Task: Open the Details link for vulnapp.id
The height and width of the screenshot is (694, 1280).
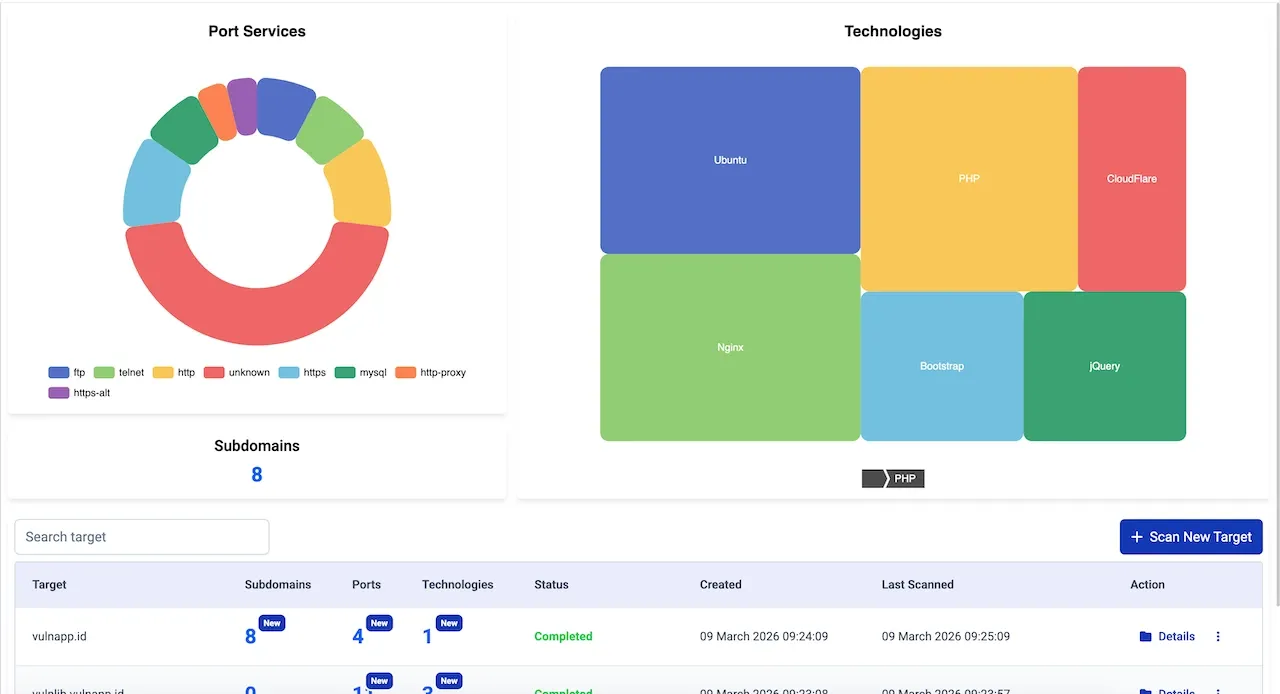Action: click(x=1176, y=637)
